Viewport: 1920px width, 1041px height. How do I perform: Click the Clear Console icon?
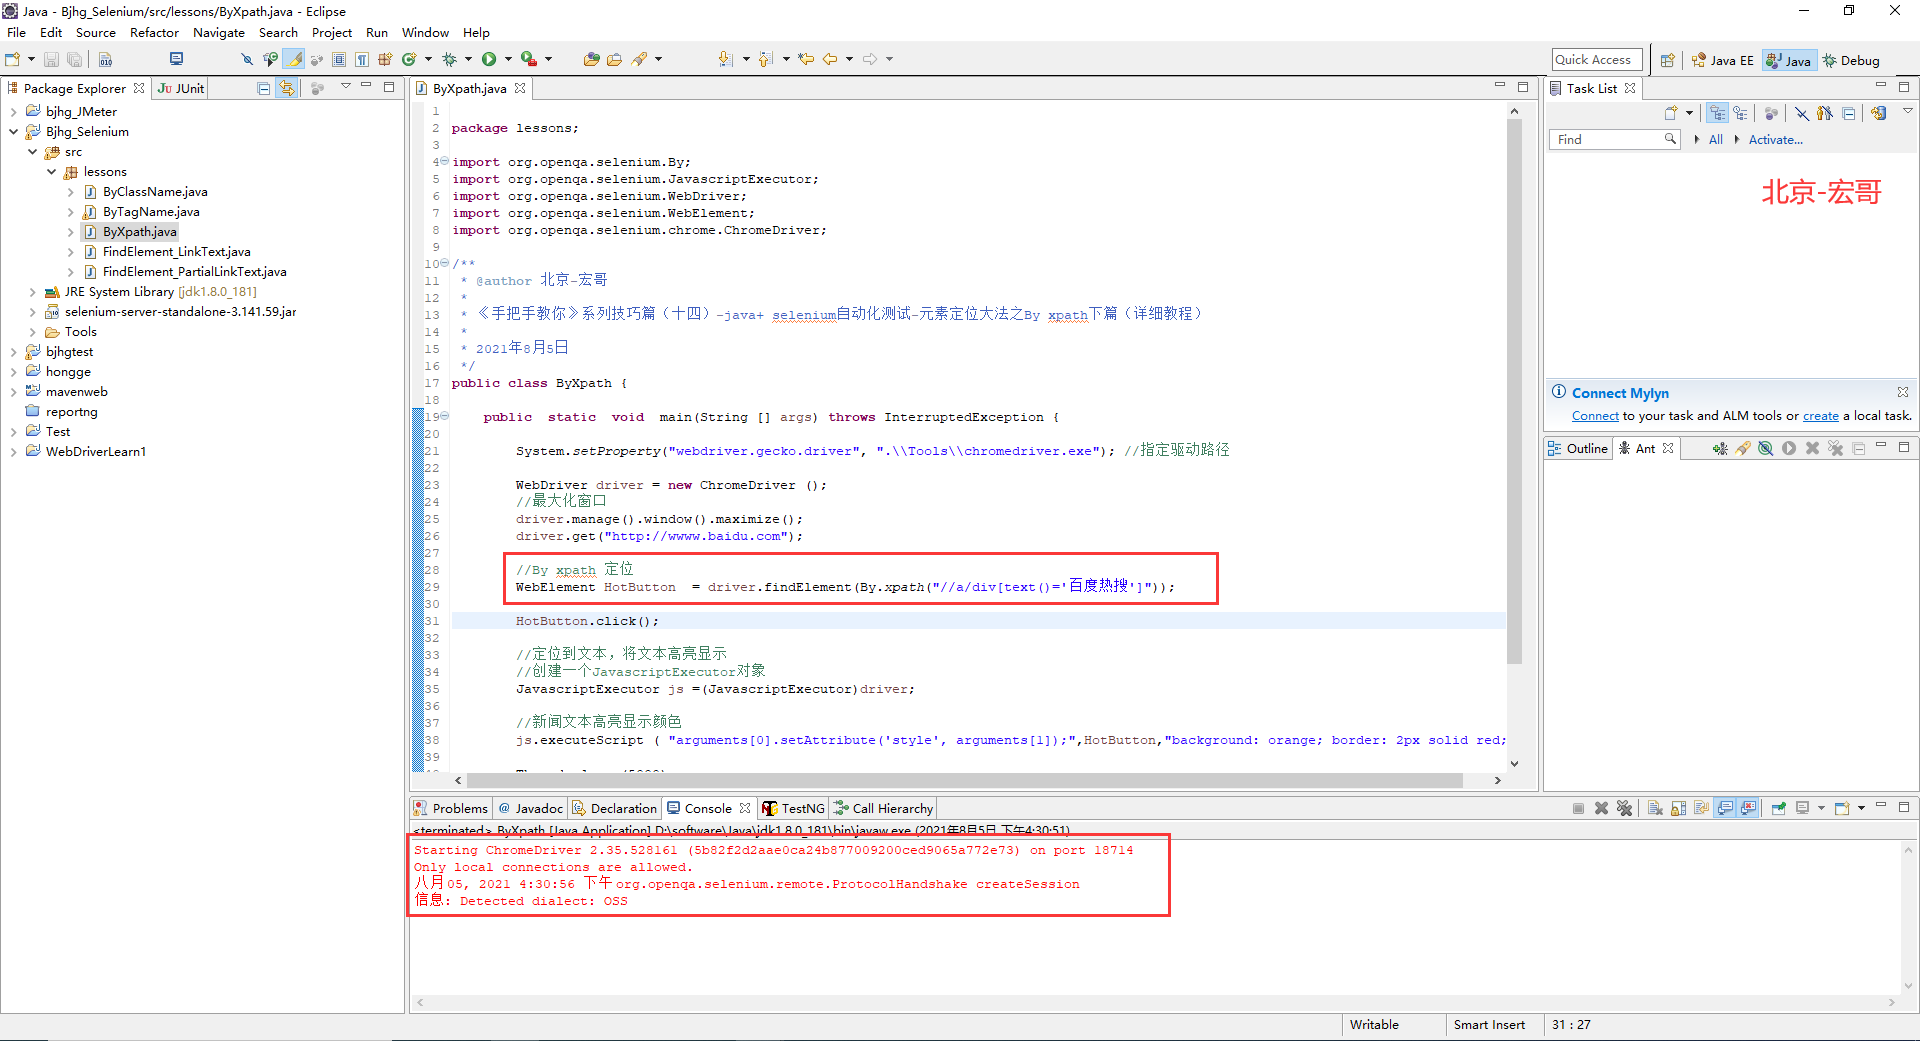[x=1655, y=808]
